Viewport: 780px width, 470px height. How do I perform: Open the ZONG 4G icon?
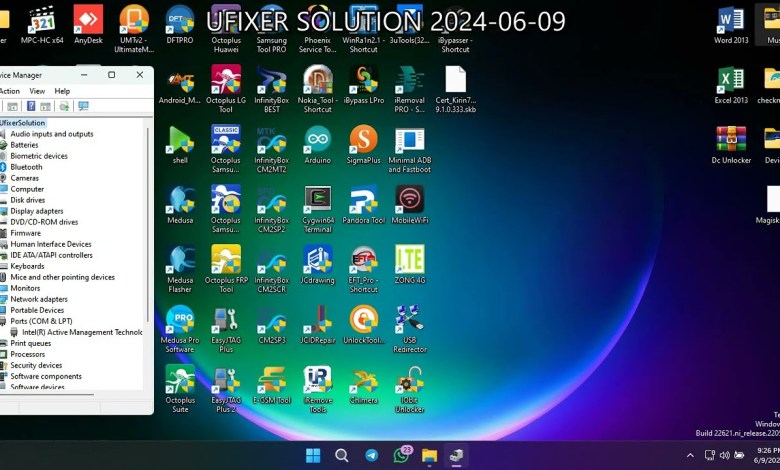point(409,265)
